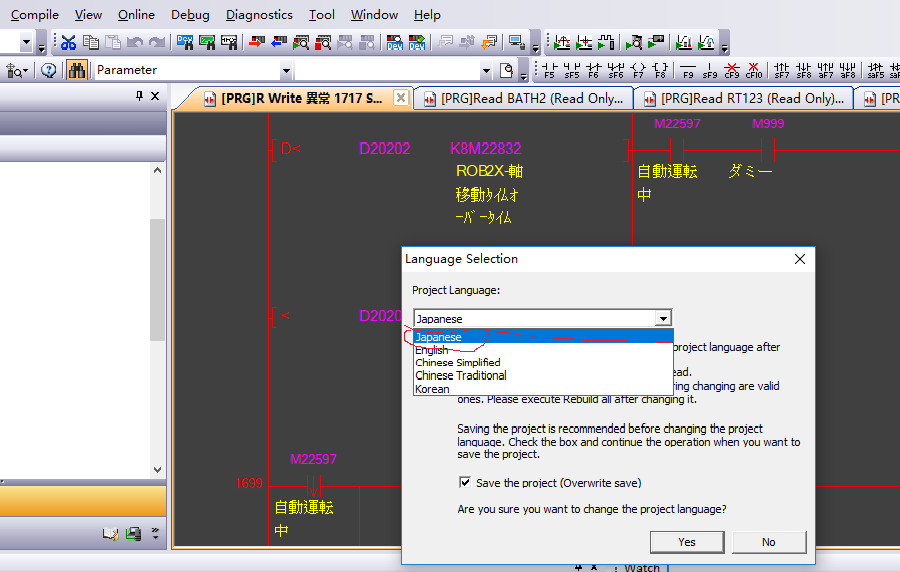
Task: Click the No button in dialog
Action: tap(768, 542)
